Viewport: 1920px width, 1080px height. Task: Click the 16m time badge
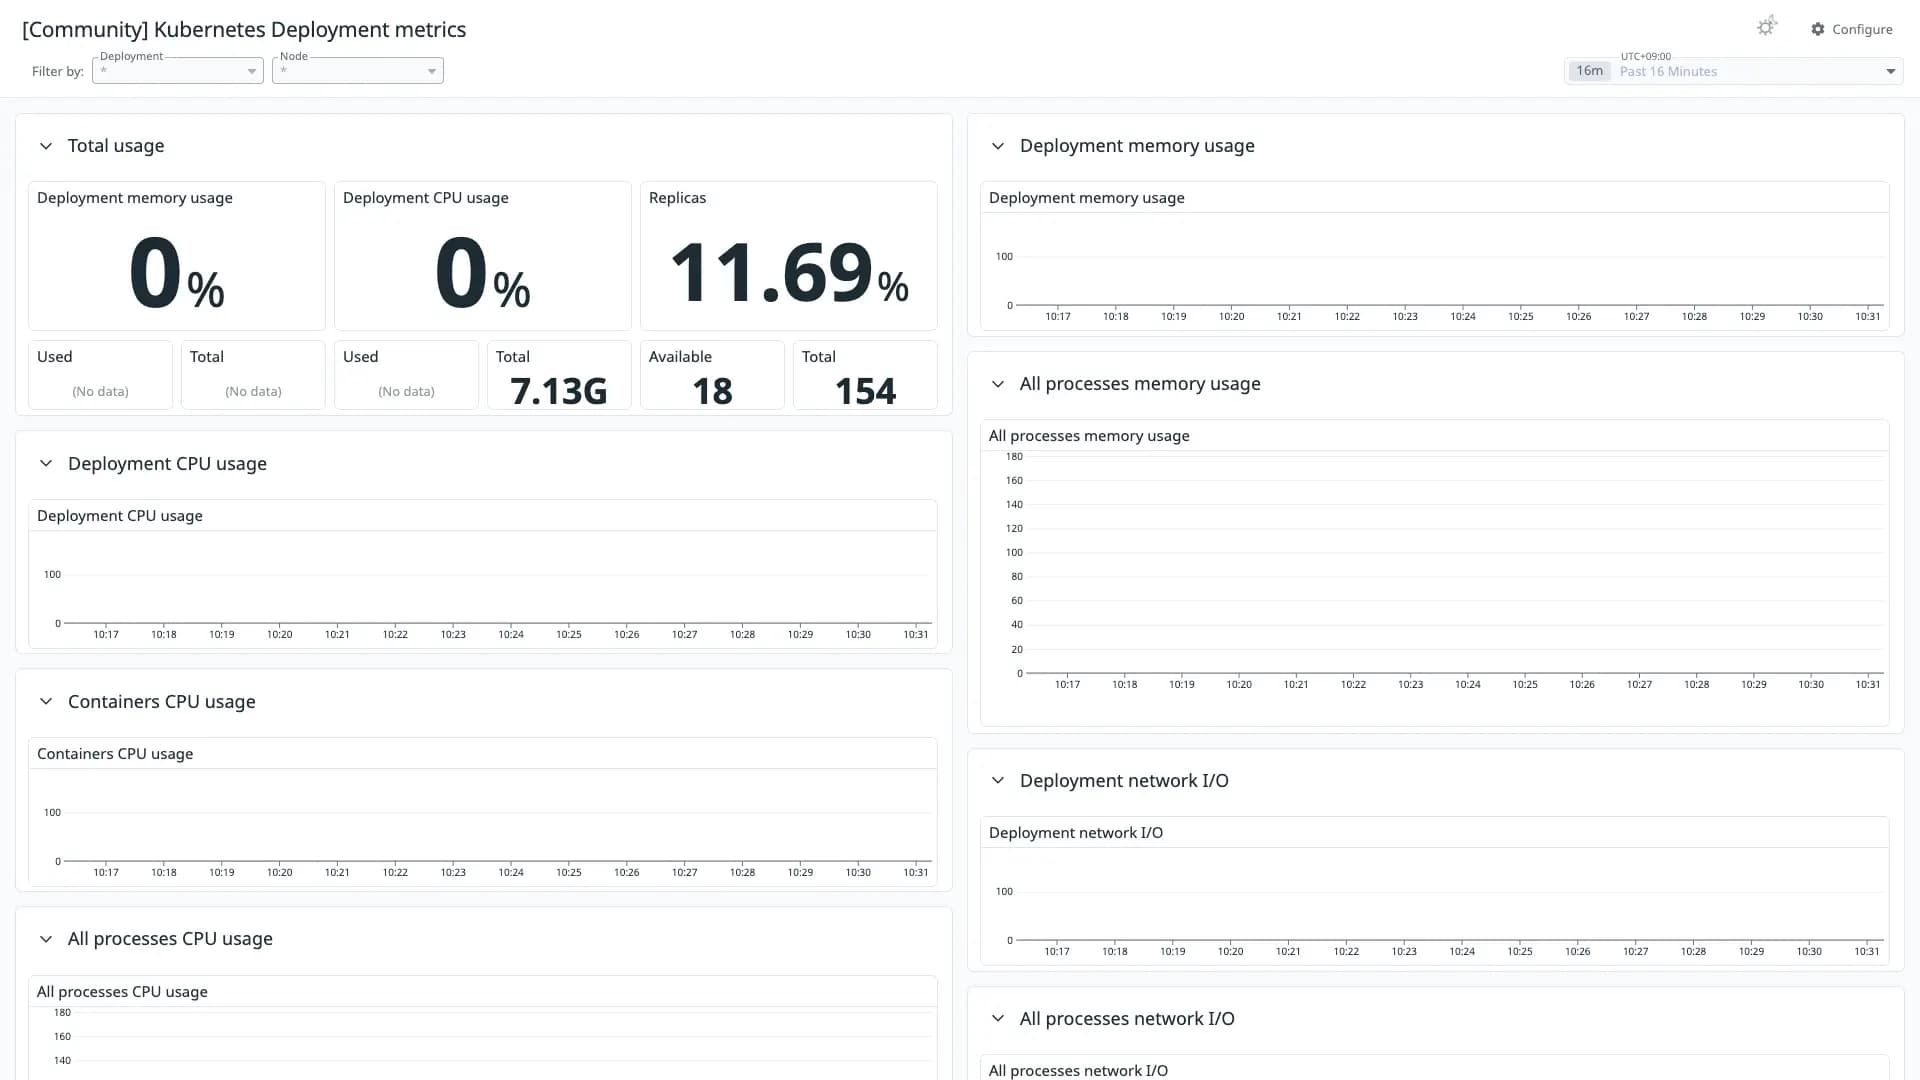click(x=1589, y=71)
